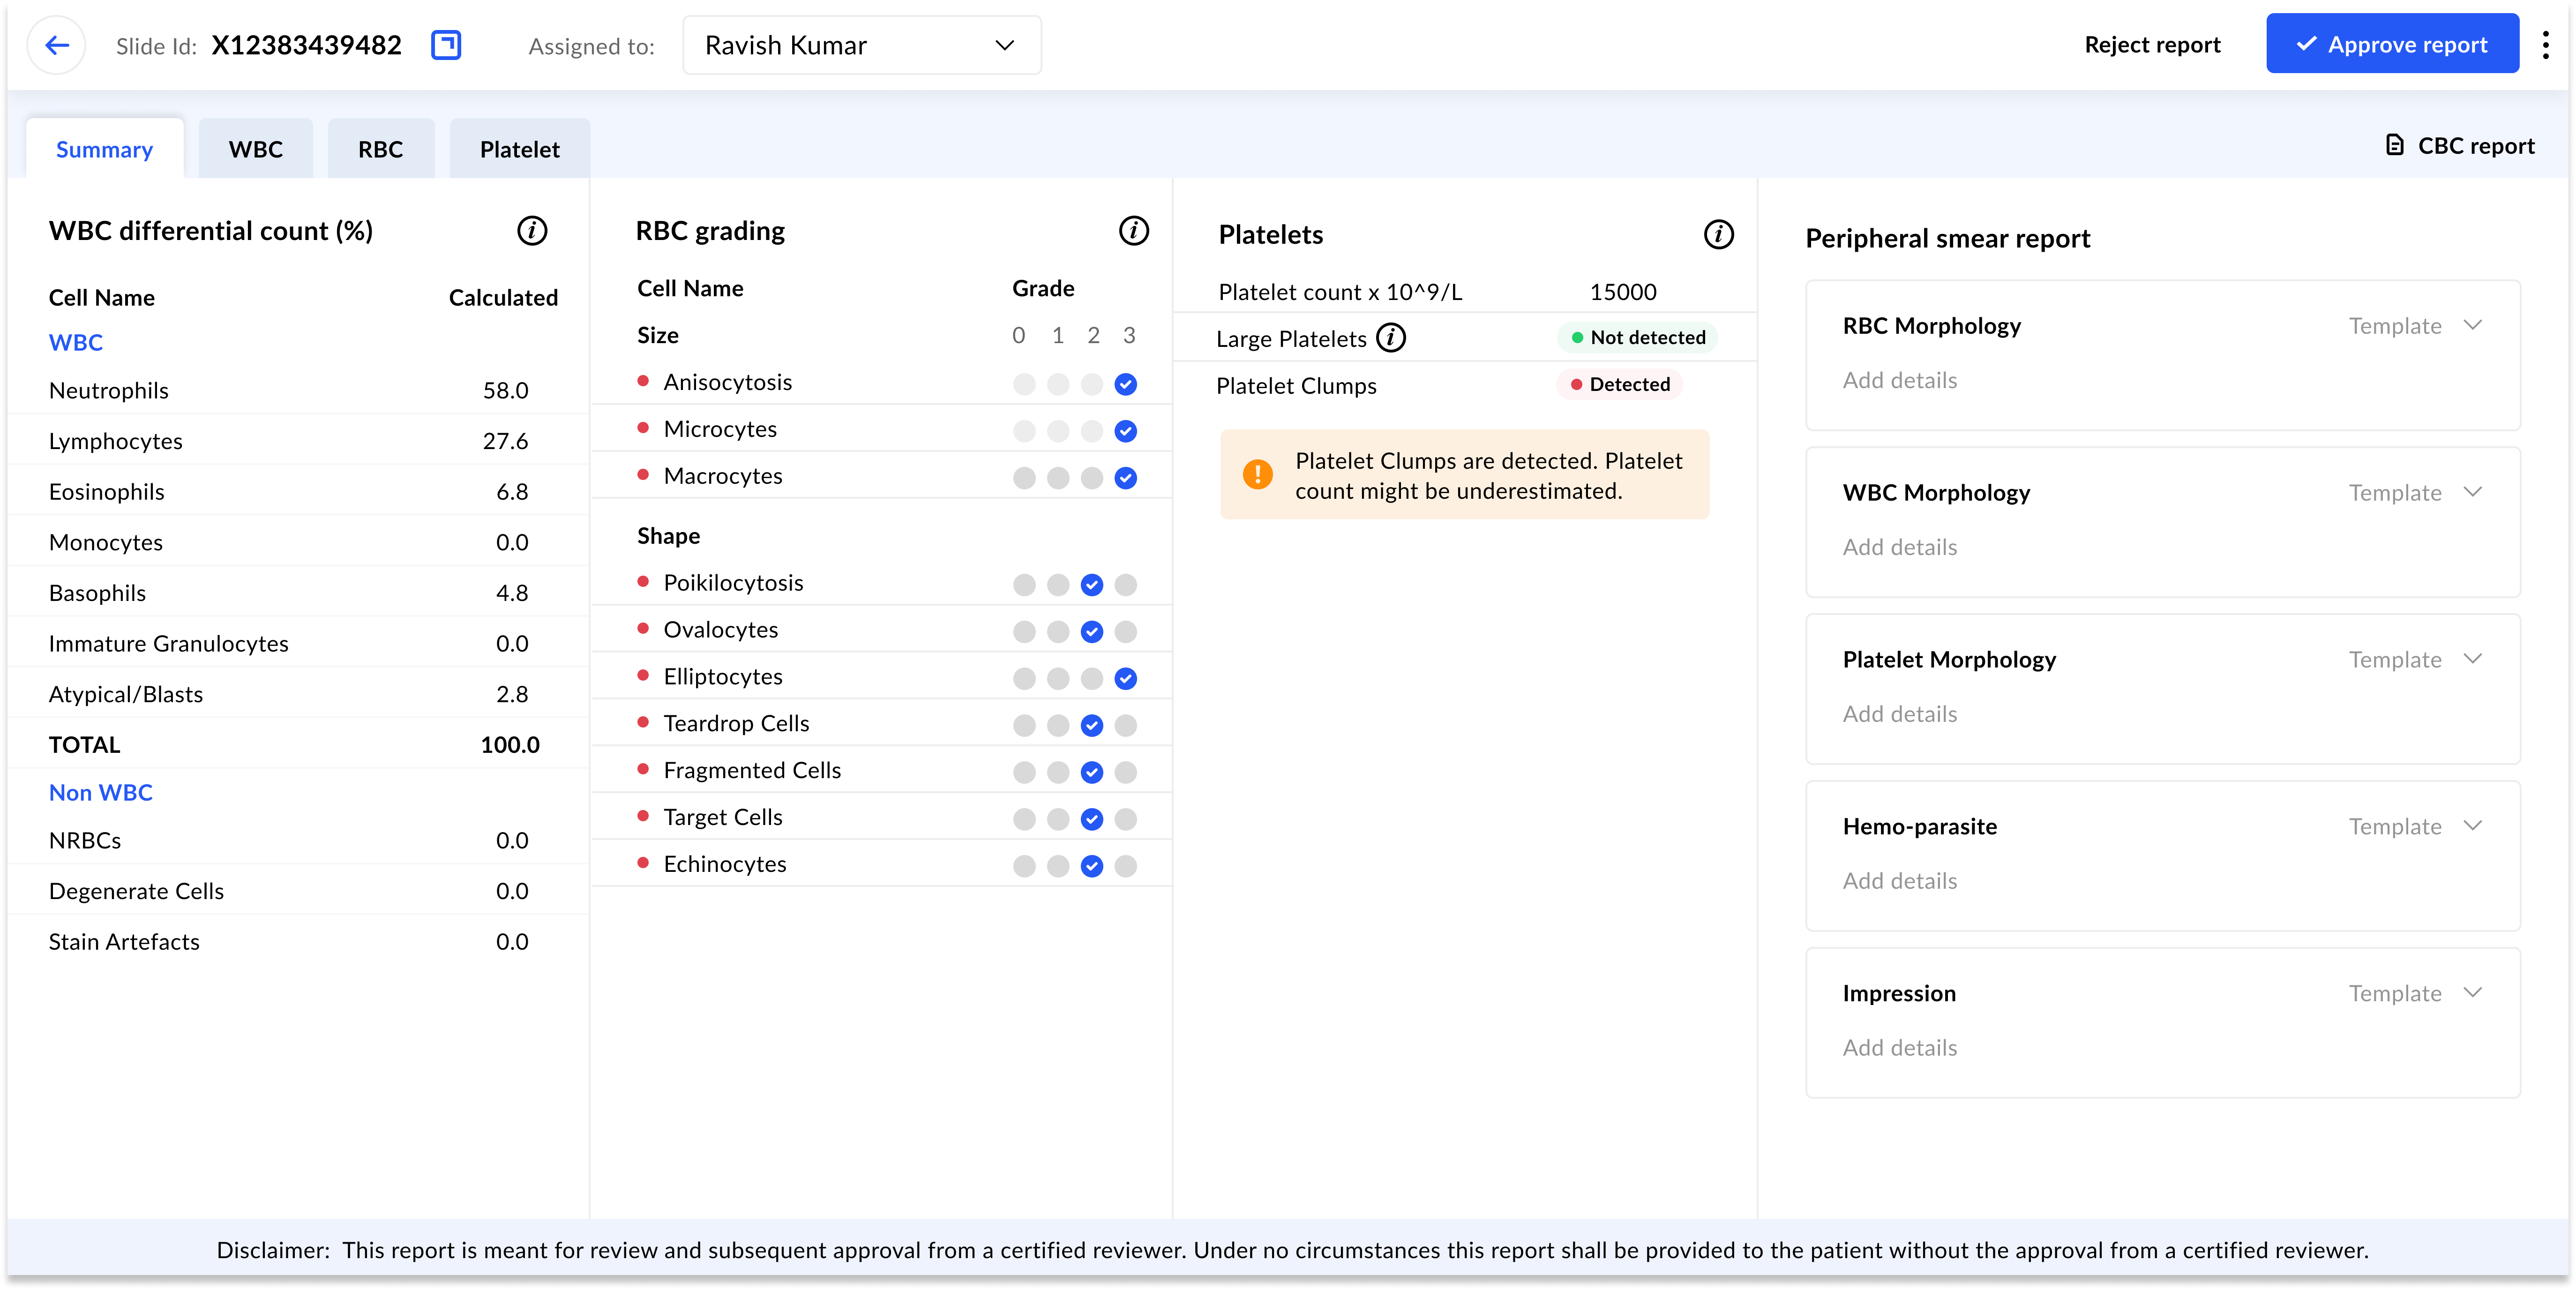Click the Degenerate Cells row label

coord(136,892)
